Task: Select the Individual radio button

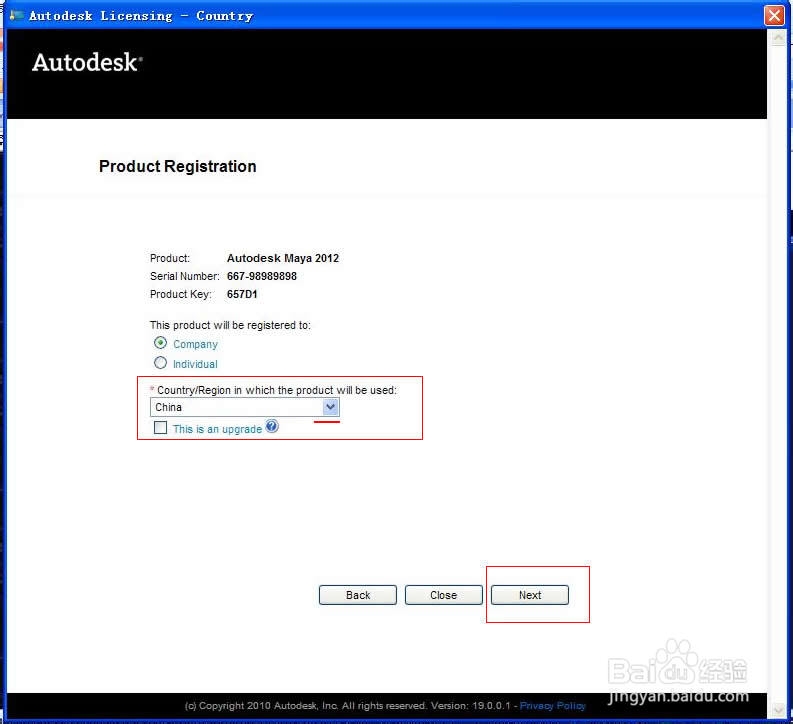Action: (x=160, y=363)
